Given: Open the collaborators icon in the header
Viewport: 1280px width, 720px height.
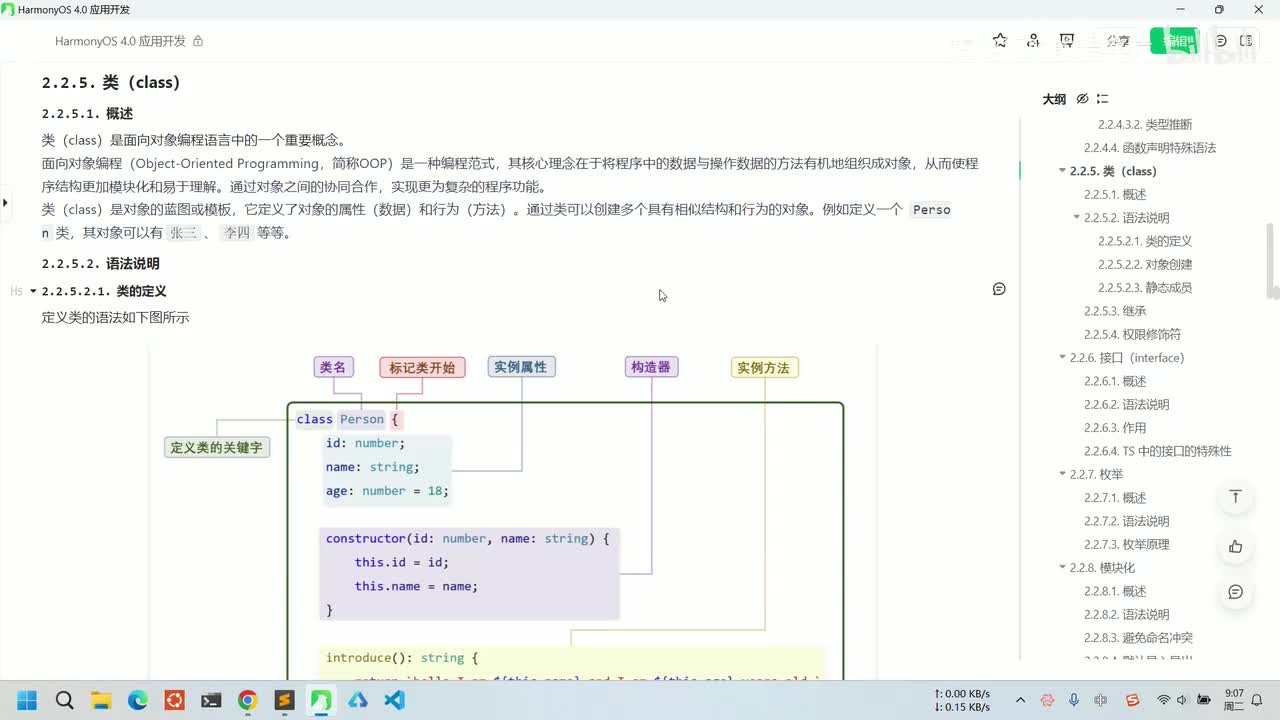Looking at the screenshot, I should pyautogui.click(x=1033, y=41).
